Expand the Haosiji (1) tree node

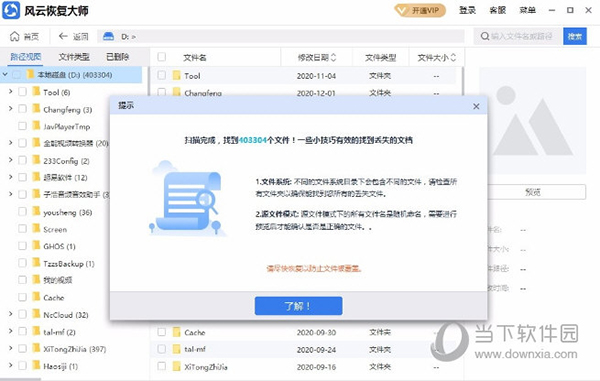coord(11,365)
